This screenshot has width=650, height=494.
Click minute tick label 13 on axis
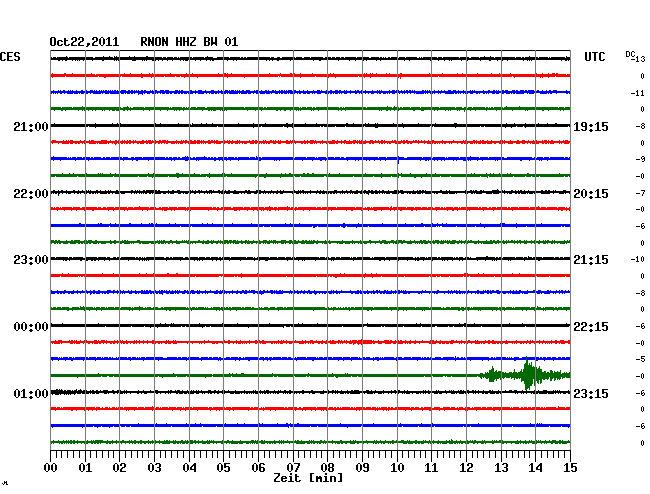501,468
